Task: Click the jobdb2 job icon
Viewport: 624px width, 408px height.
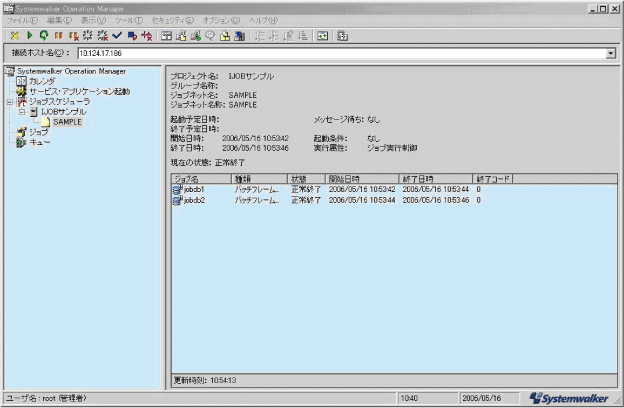Action: pyautogui.click(x=177, y=200)
